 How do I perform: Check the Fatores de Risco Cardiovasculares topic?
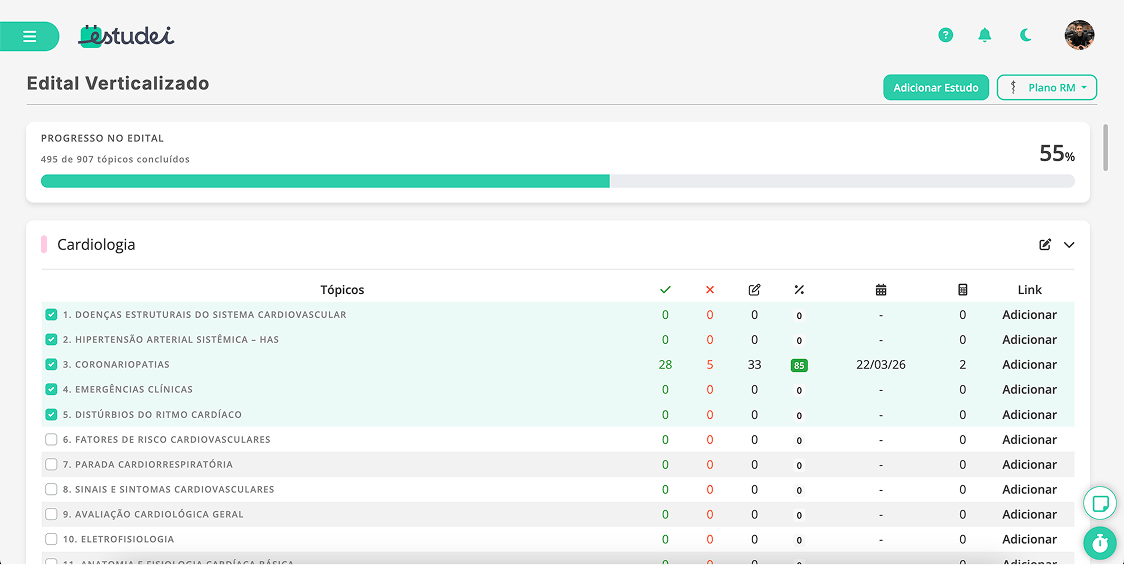(x=51, y=440)
